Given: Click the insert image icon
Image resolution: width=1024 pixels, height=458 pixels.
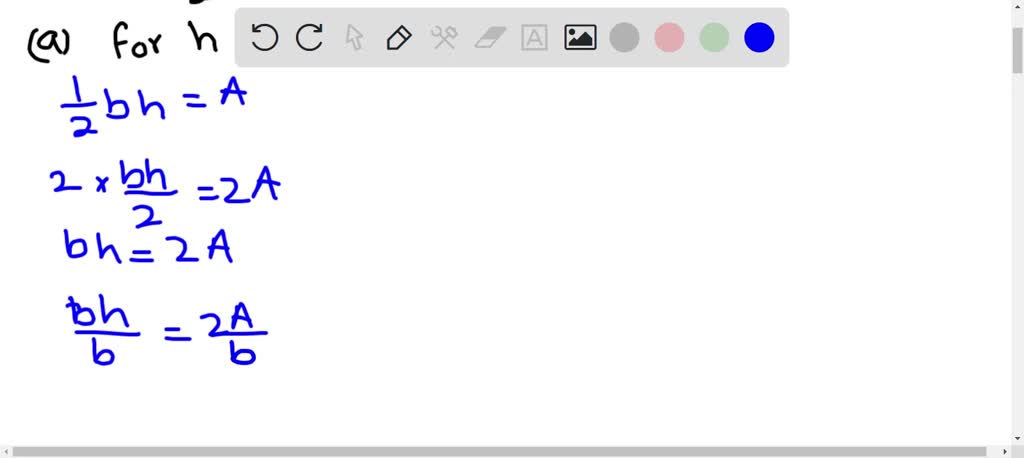Looking at the screenshot, I should click(580, 38).
